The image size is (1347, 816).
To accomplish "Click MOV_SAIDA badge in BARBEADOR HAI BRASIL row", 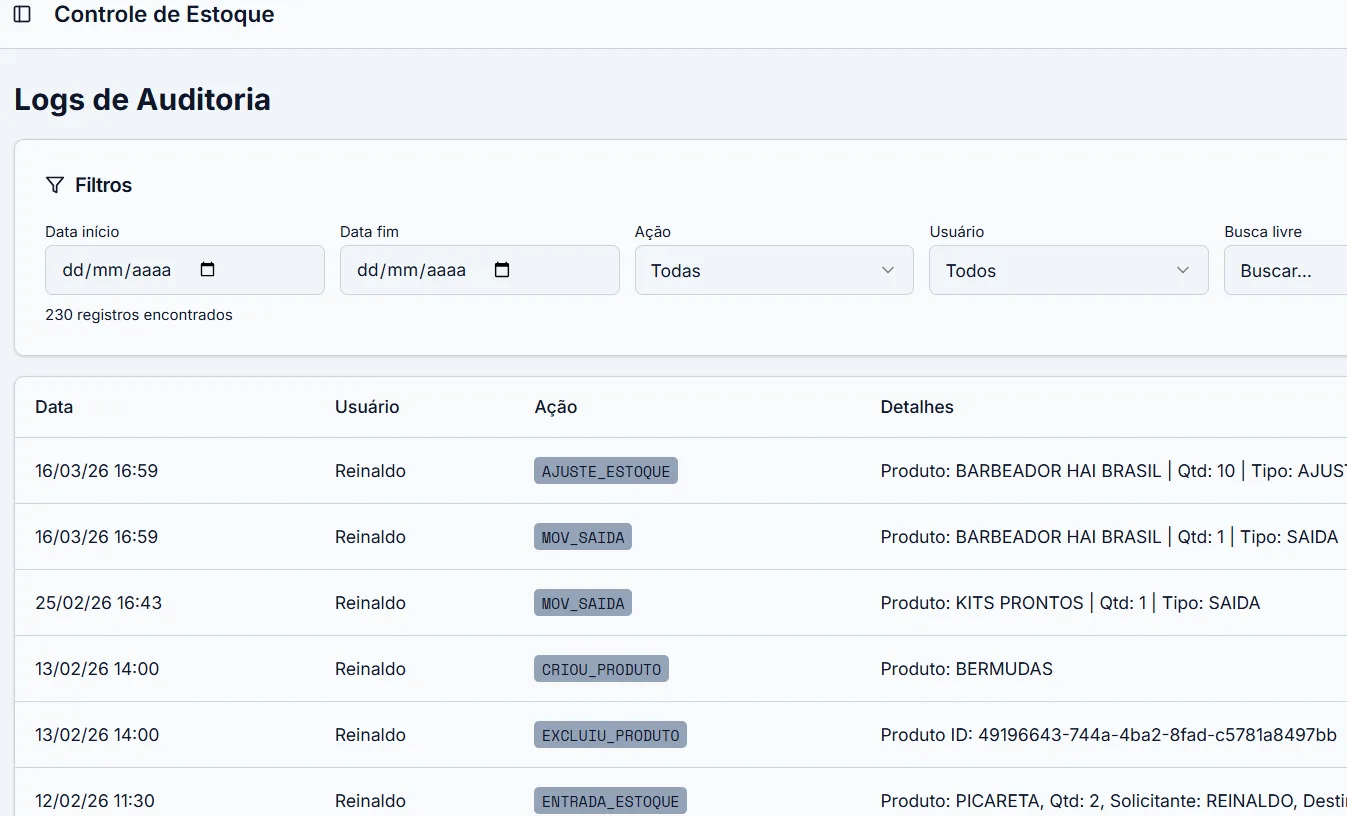I will (583, 537).
